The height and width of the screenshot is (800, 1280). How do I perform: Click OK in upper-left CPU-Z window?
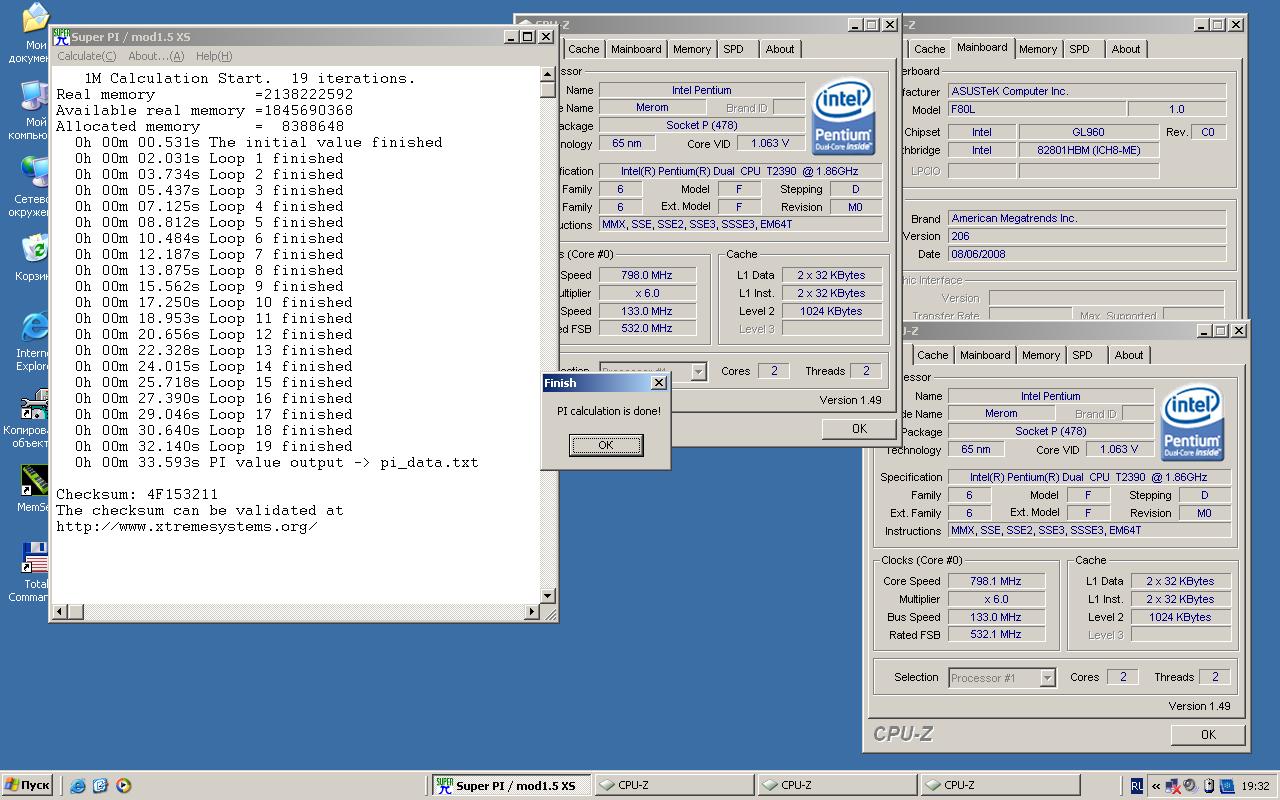pos(859,428)
